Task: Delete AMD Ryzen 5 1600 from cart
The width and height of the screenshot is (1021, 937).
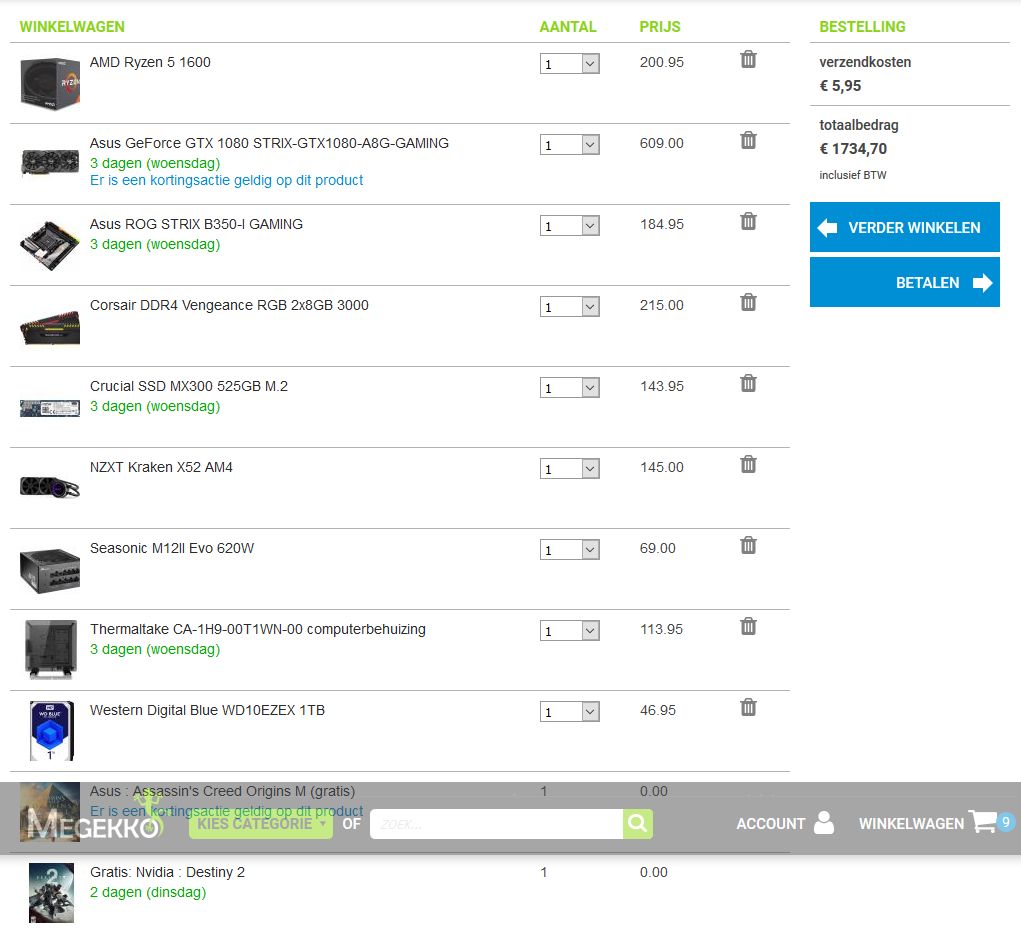Action: 748,59
